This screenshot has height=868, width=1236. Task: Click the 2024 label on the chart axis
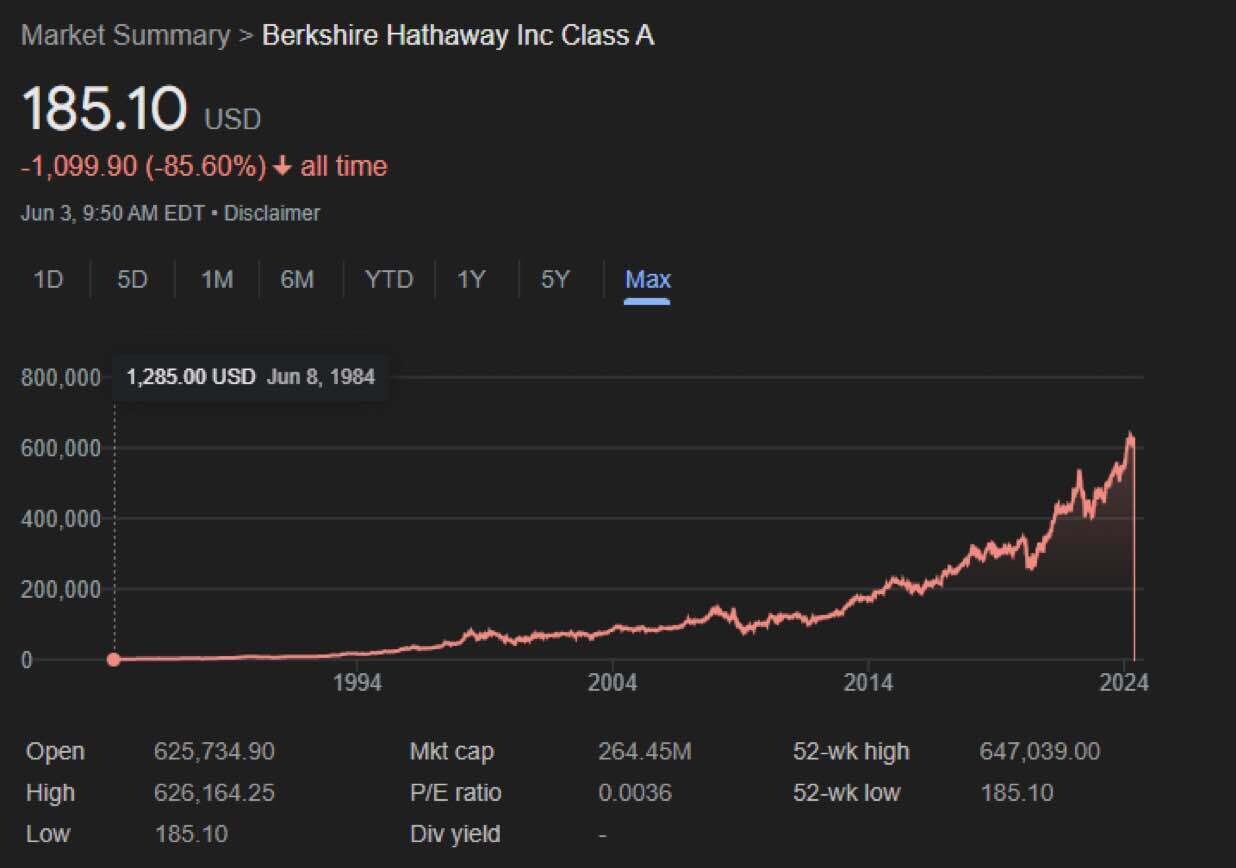pos(1124,683)
